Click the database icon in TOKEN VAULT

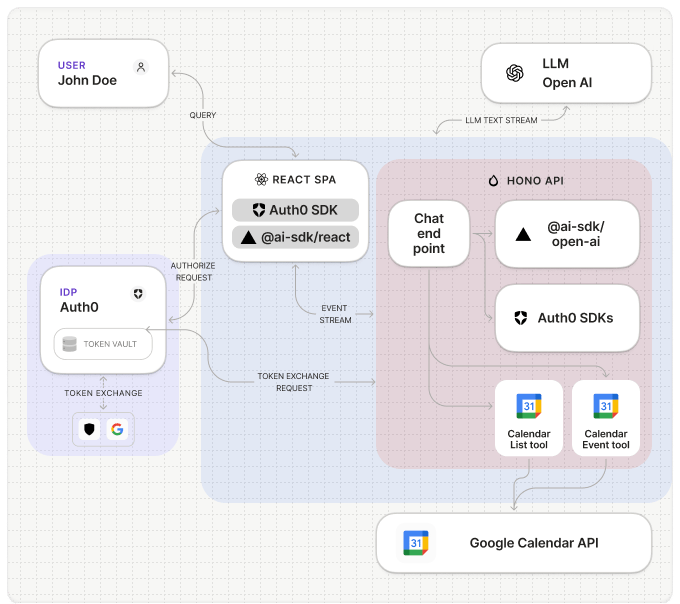pos(69,344)
